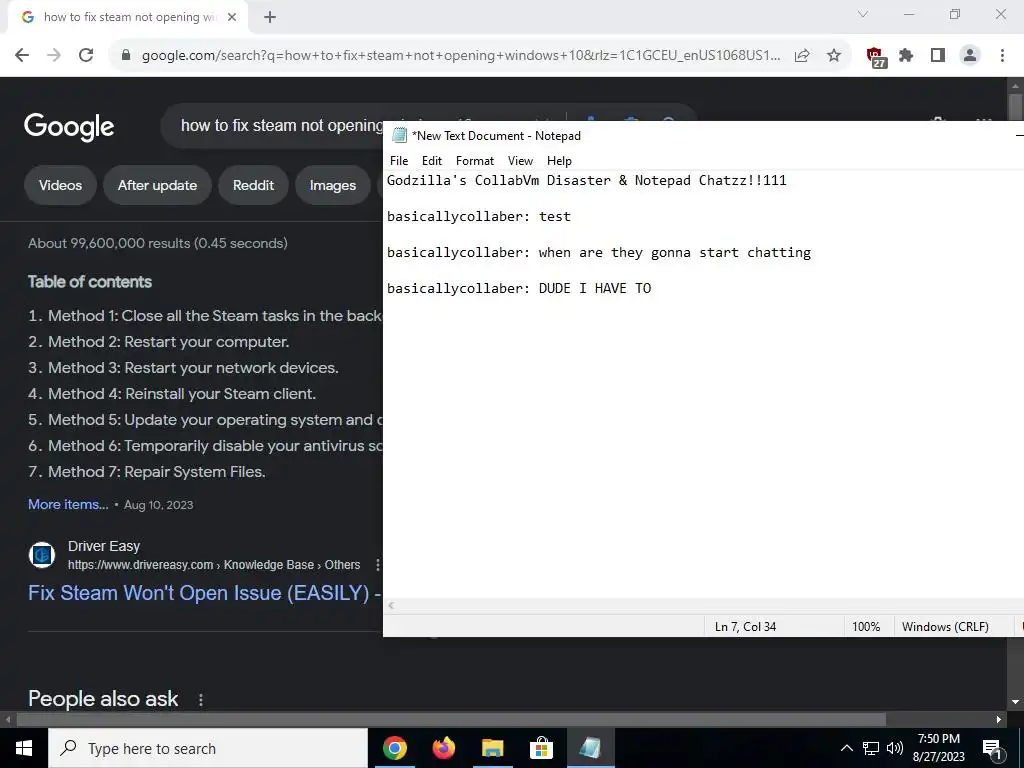Click the lock site info icon
Image resolution: width=1024 pixels, height=768 pixels.
point(127,55)
